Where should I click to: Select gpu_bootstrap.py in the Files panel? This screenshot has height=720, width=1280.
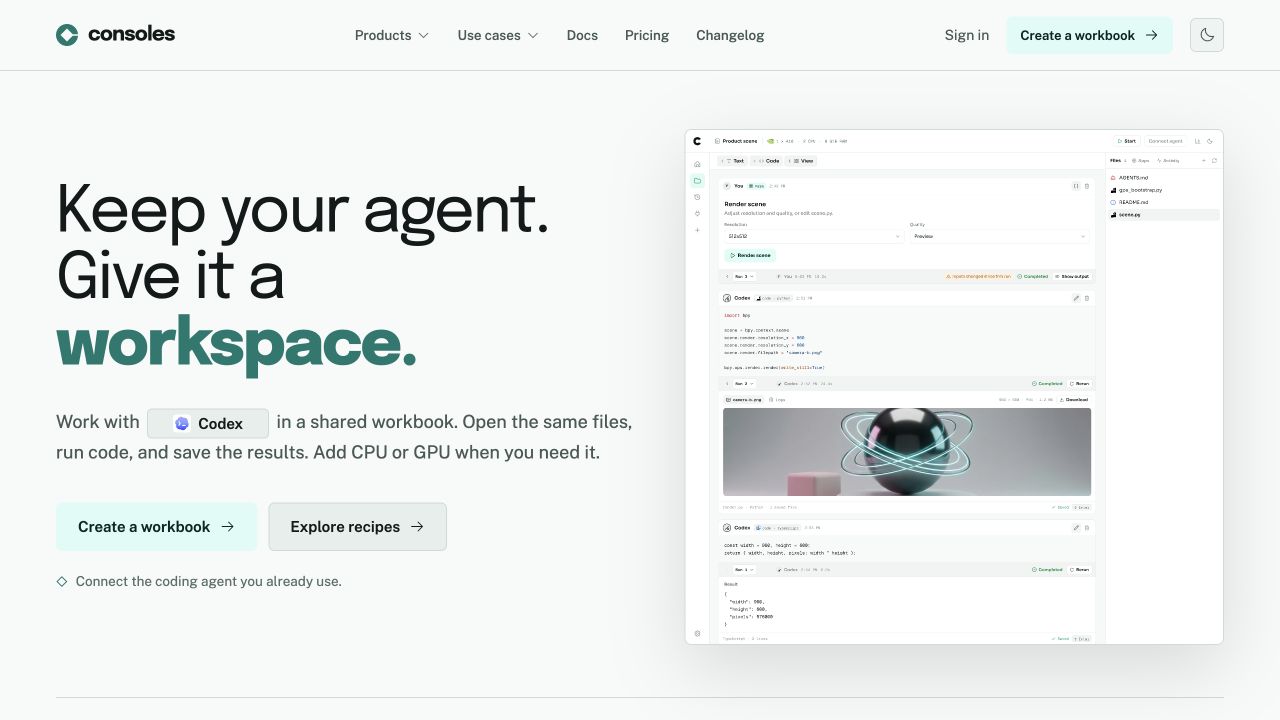coord(1164,190)
